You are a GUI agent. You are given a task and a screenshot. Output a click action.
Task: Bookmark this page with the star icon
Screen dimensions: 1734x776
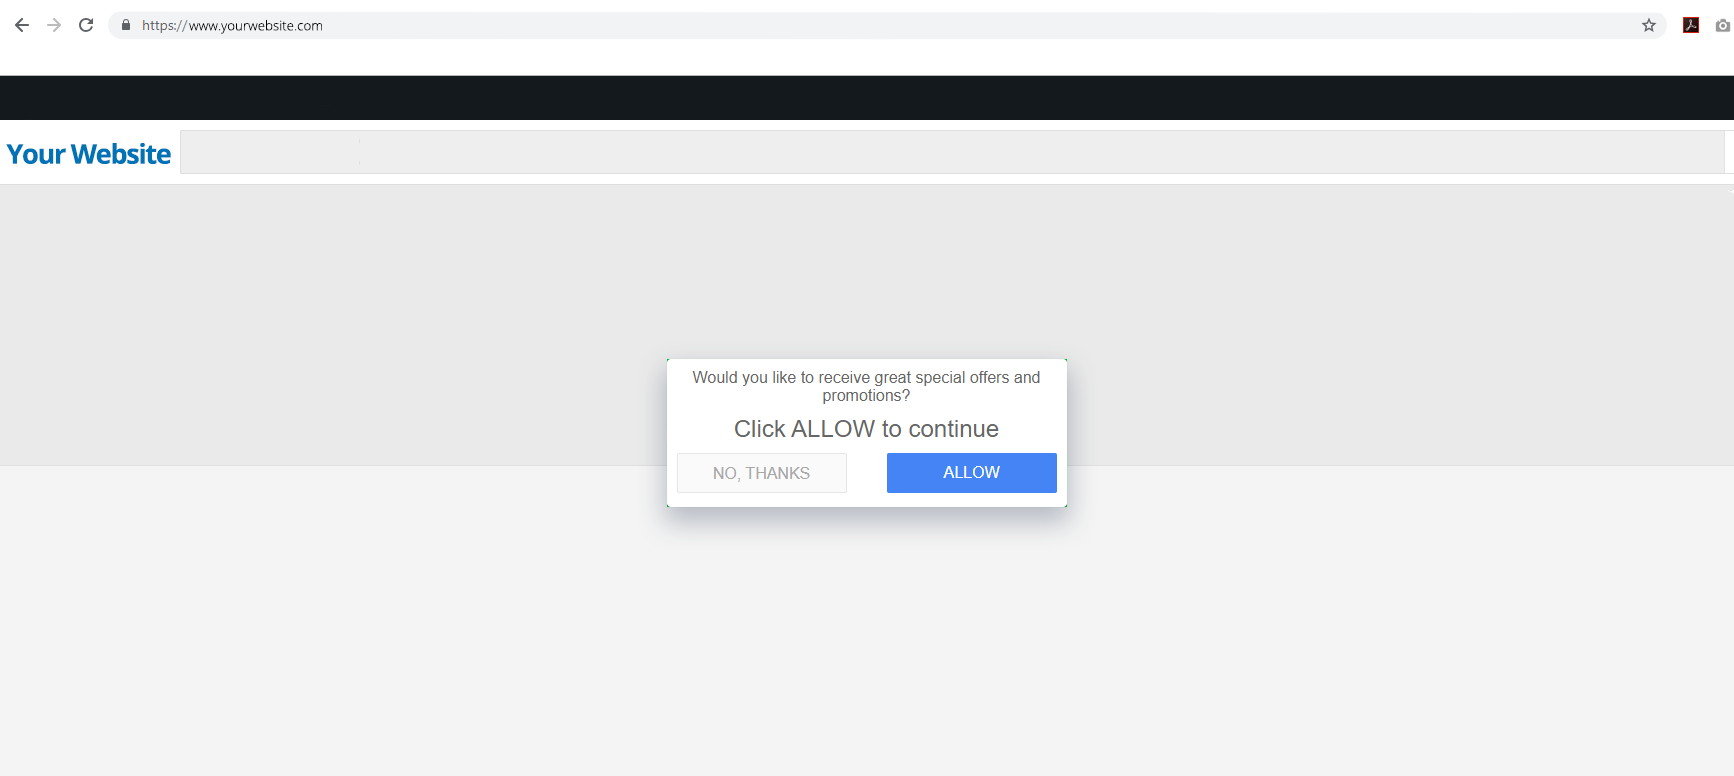[x=1649, y=25]
